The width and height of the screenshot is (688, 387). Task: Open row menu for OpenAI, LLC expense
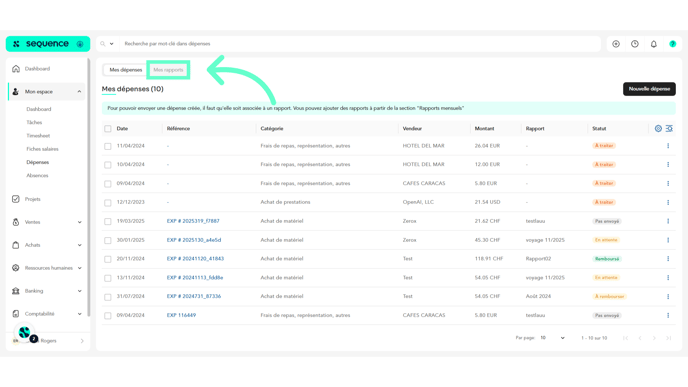[668, 202]
